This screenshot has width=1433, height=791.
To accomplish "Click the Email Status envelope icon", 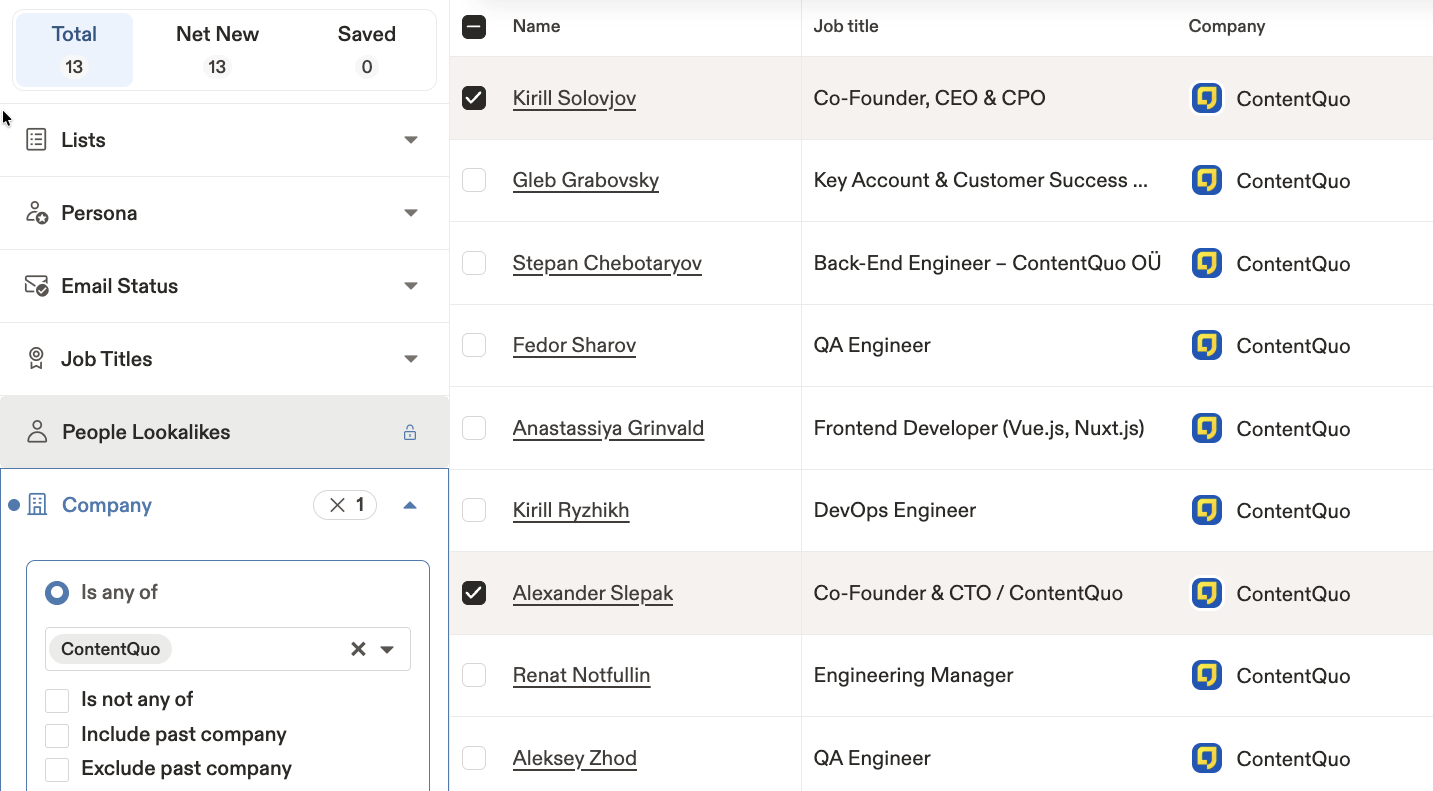I will coord(36,286).
